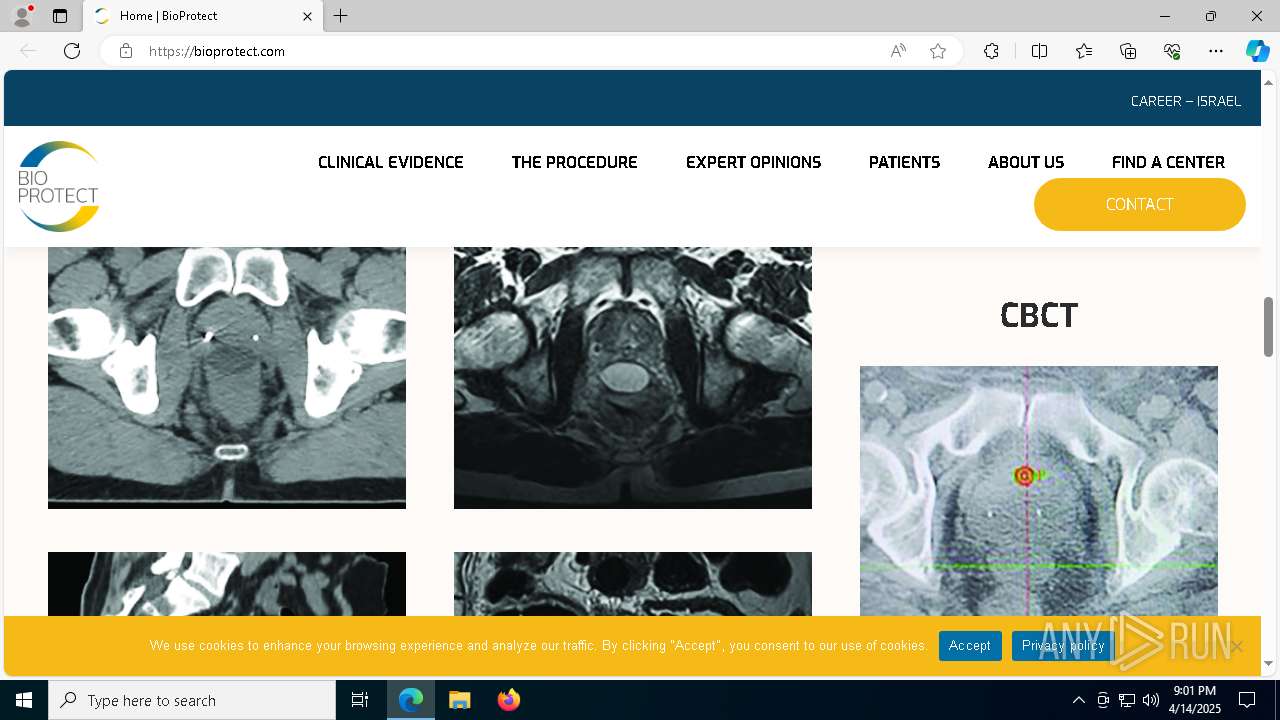Click the CBCT scan image
Screen dimensions: 1280x720
pyautogui.click(x=1039, y=491)
